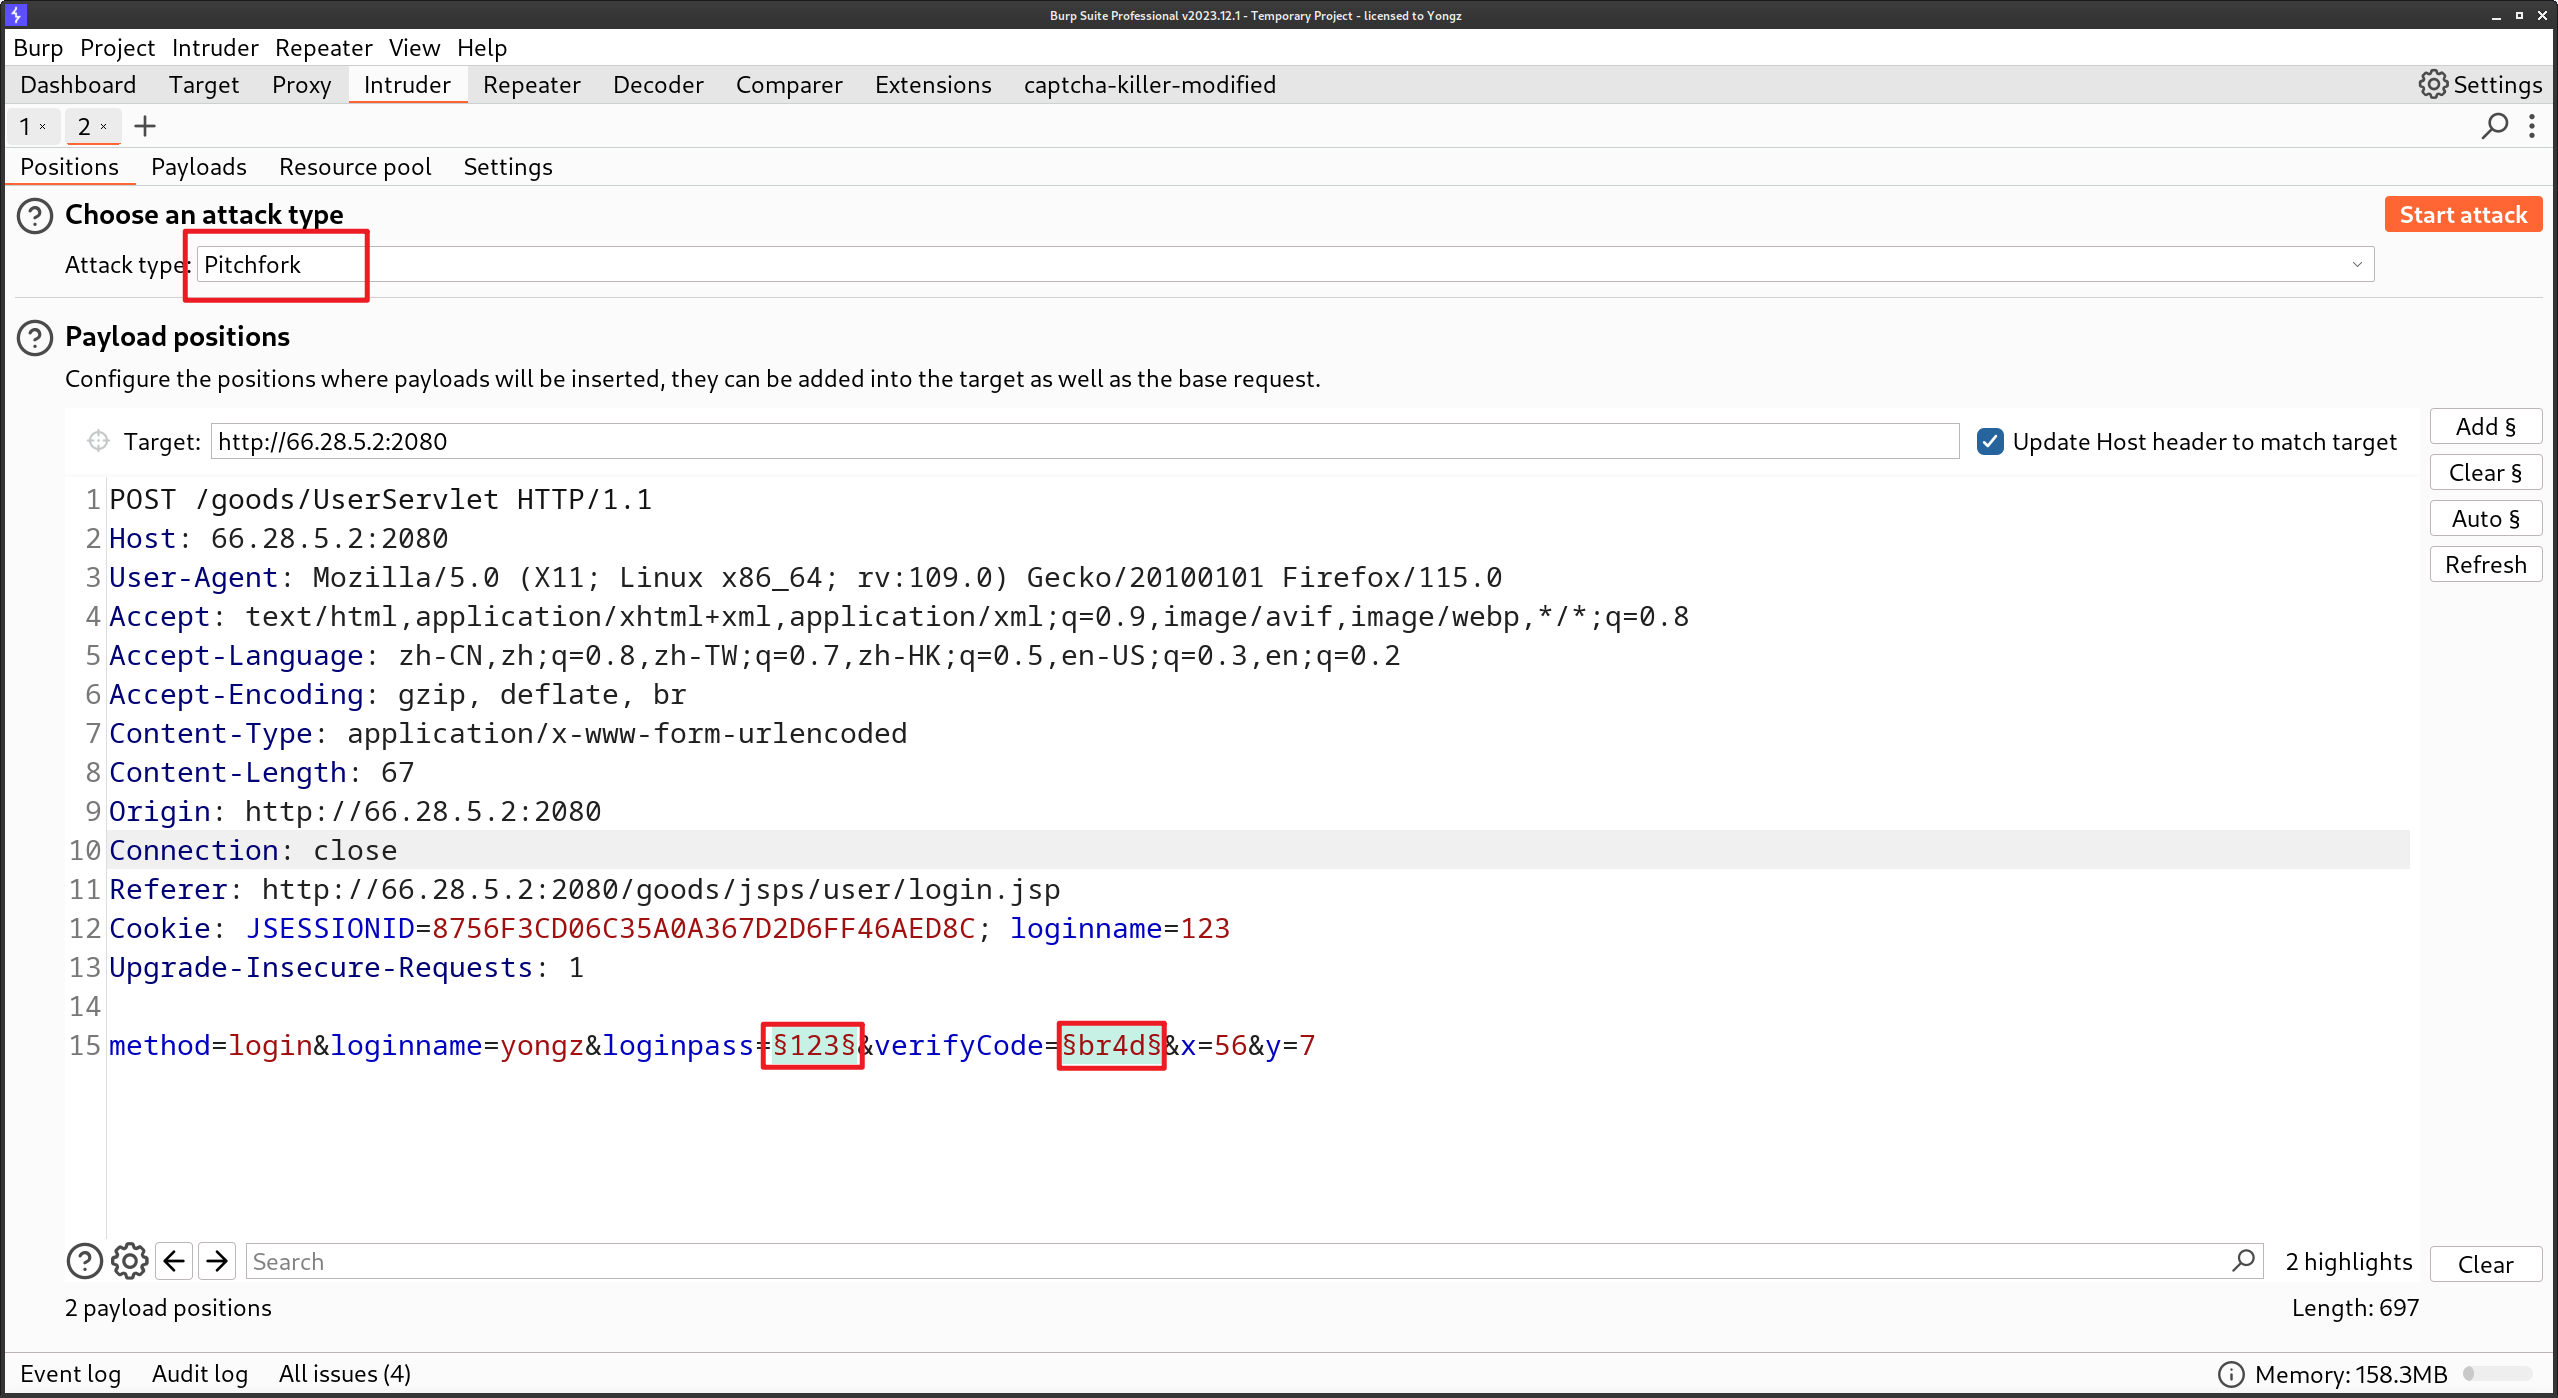Click the search magnifier in the Intruder tab bar
Image resolution: width=2558 pixels, height=1398 pixels.
[2495, 126]
